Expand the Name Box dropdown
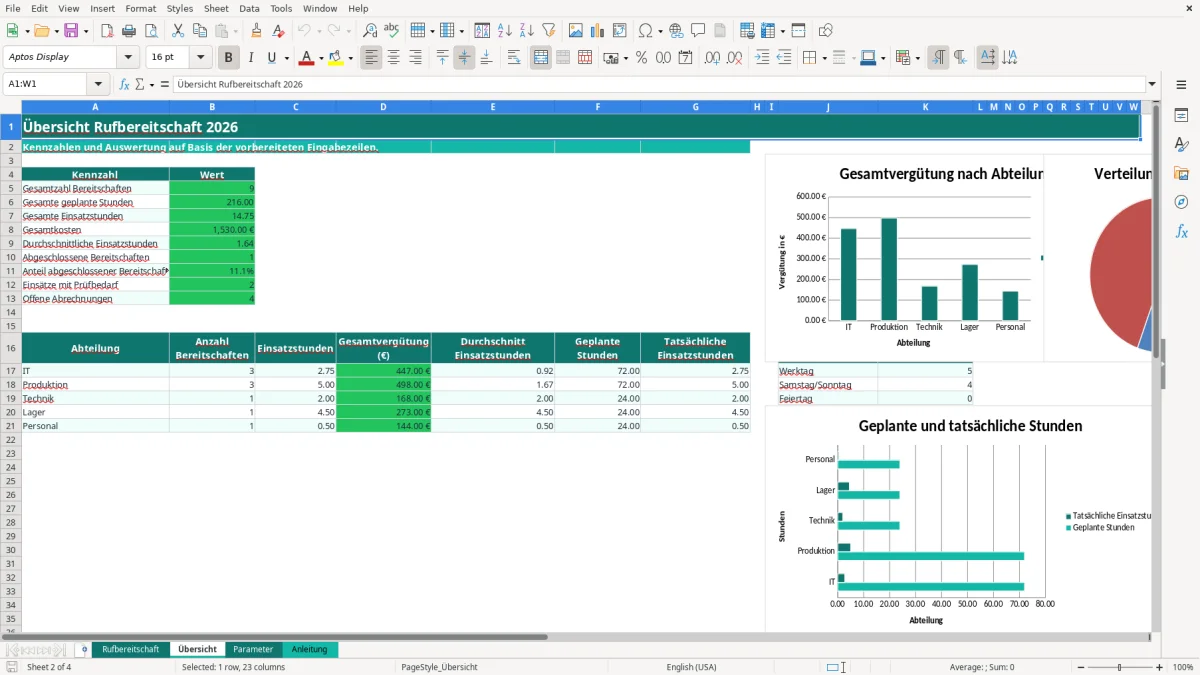1200x675 pixels. pos(98,85)
